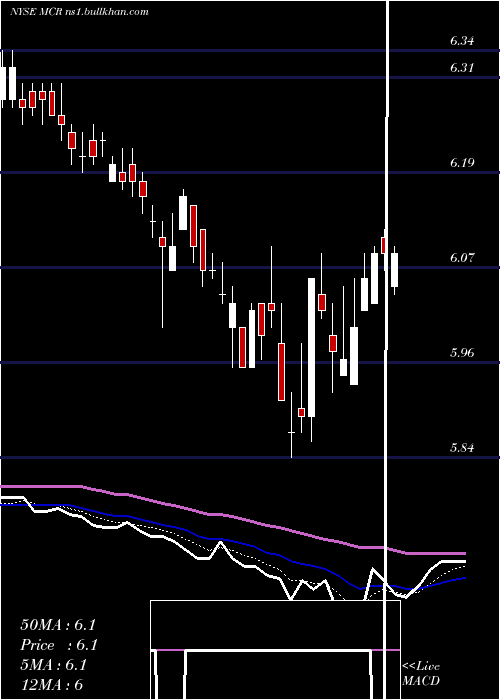This screenshot has height=700, width=500.
Task: Click the NYSE MCR ns1.bullkhan.com header text
Action: [x=79, y=12]
